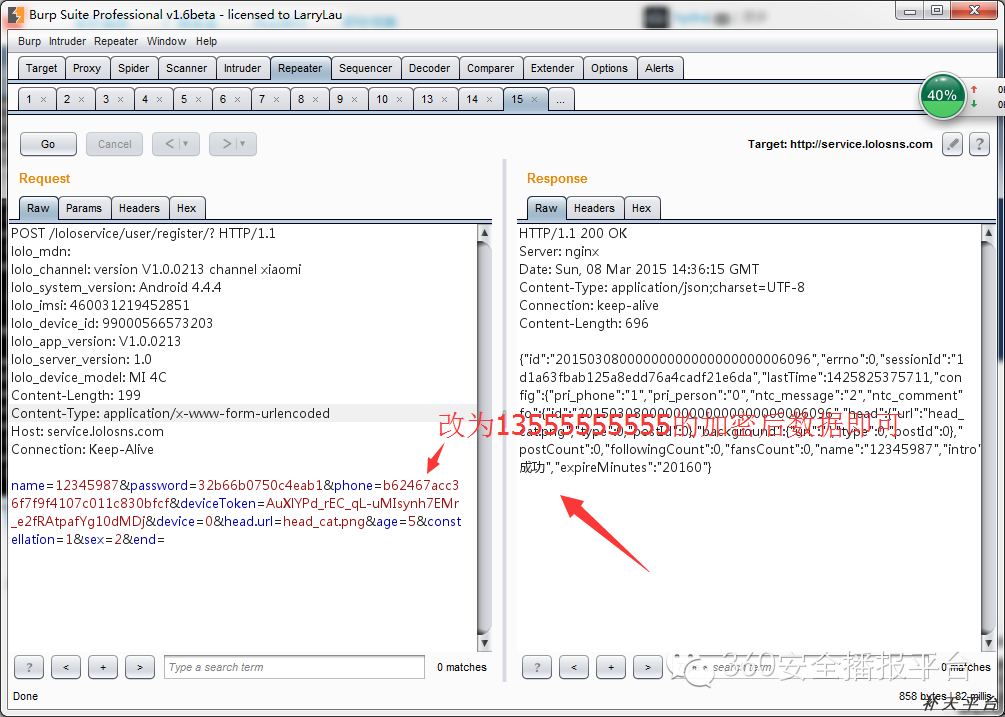Click request search next '>' button

(x=140, y=667)
